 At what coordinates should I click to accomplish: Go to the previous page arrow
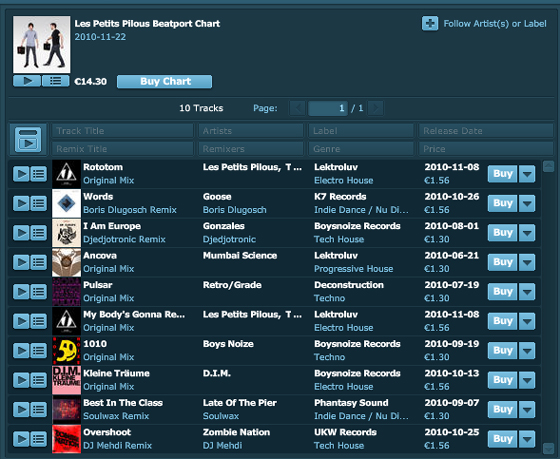(x=297, y=108)
